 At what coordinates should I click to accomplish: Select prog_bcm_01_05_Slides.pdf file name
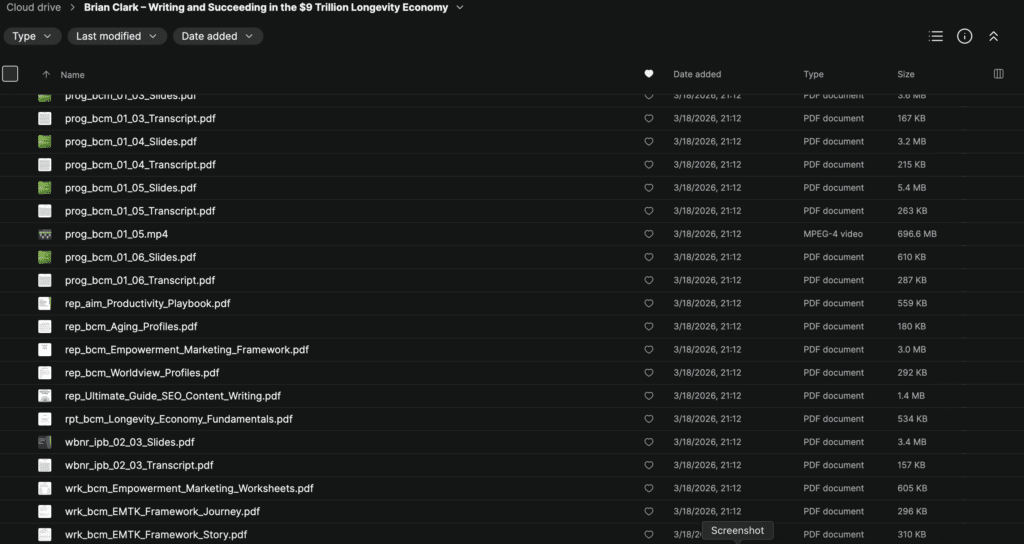pyautogui.click(x=131, y=187)
